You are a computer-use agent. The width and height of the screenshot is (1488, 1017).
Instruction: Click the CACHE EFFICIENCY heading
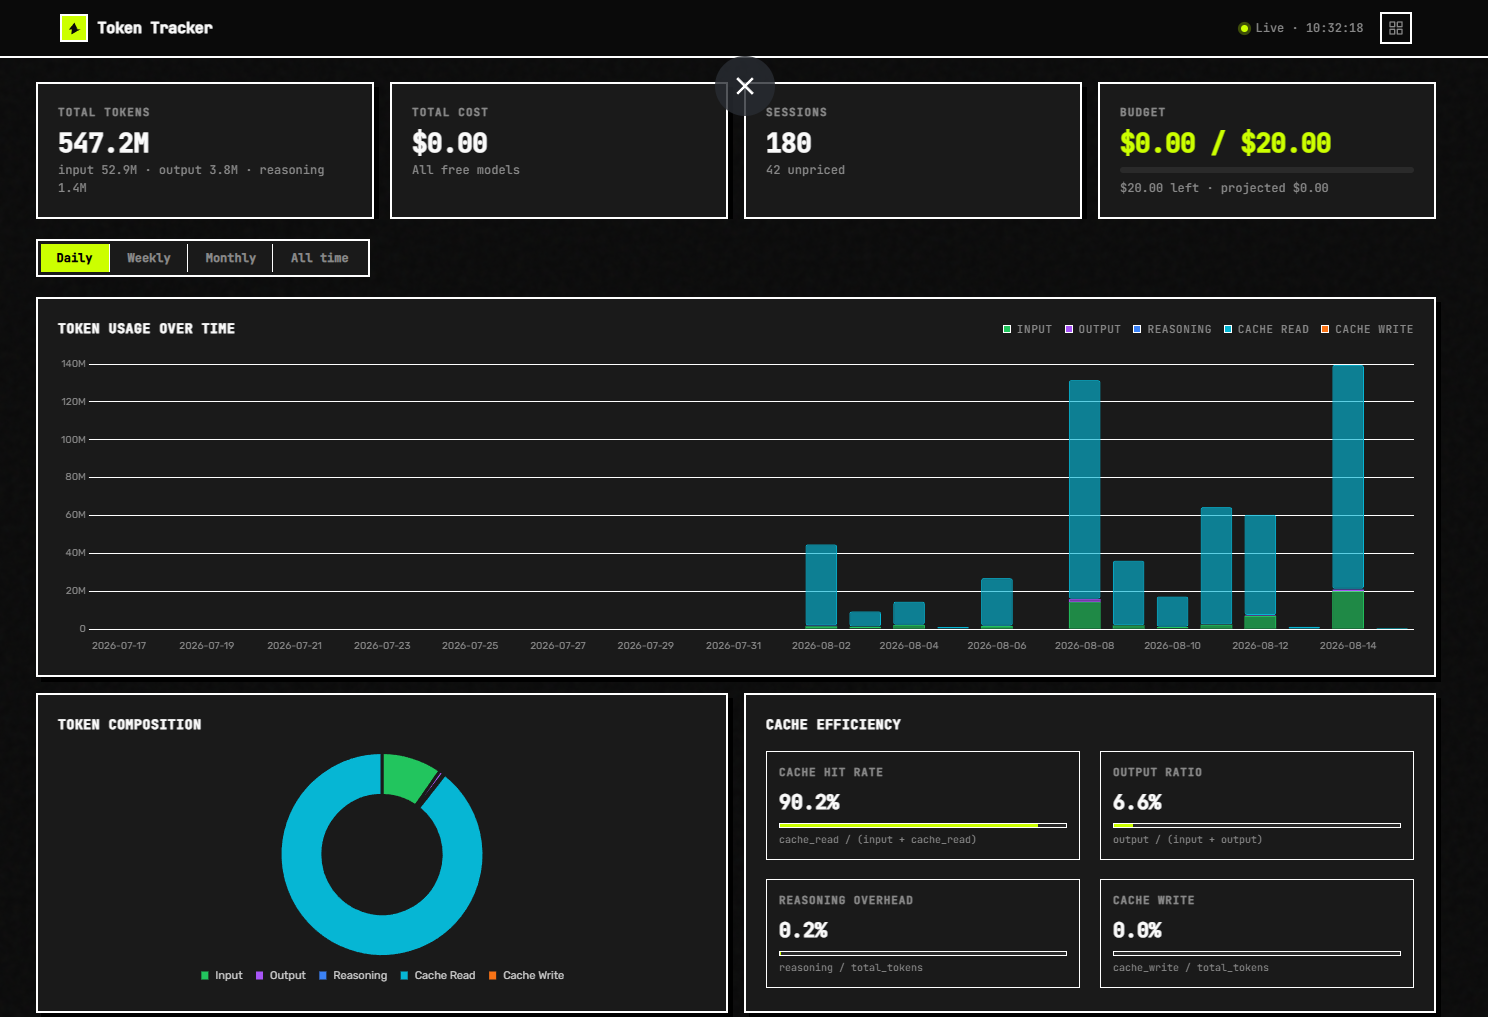[x=833, y=725]
